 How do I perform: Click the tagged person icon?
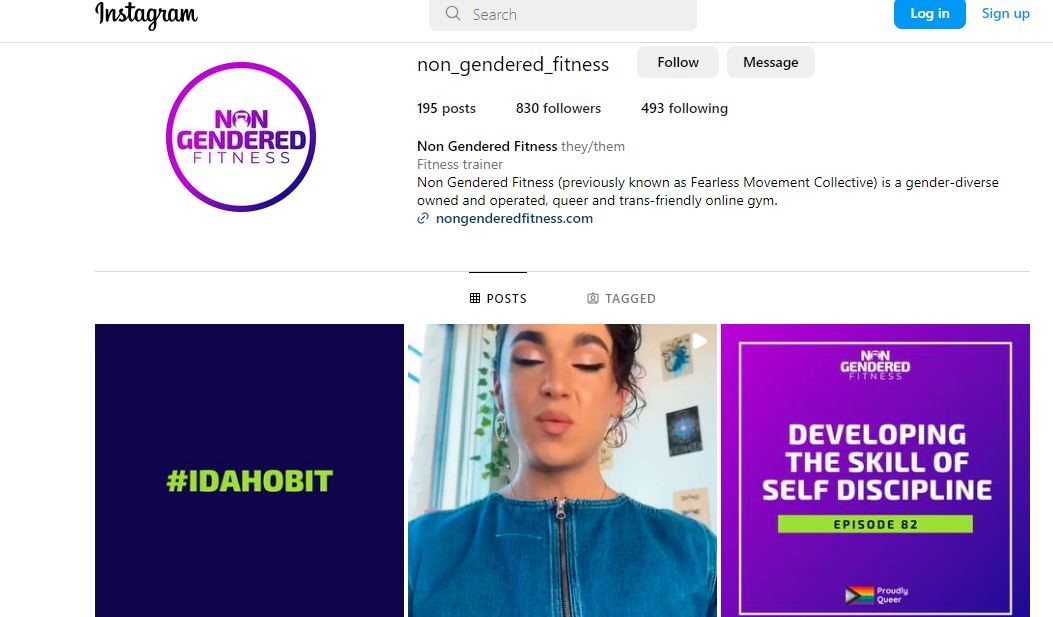[x=593, y=298]
